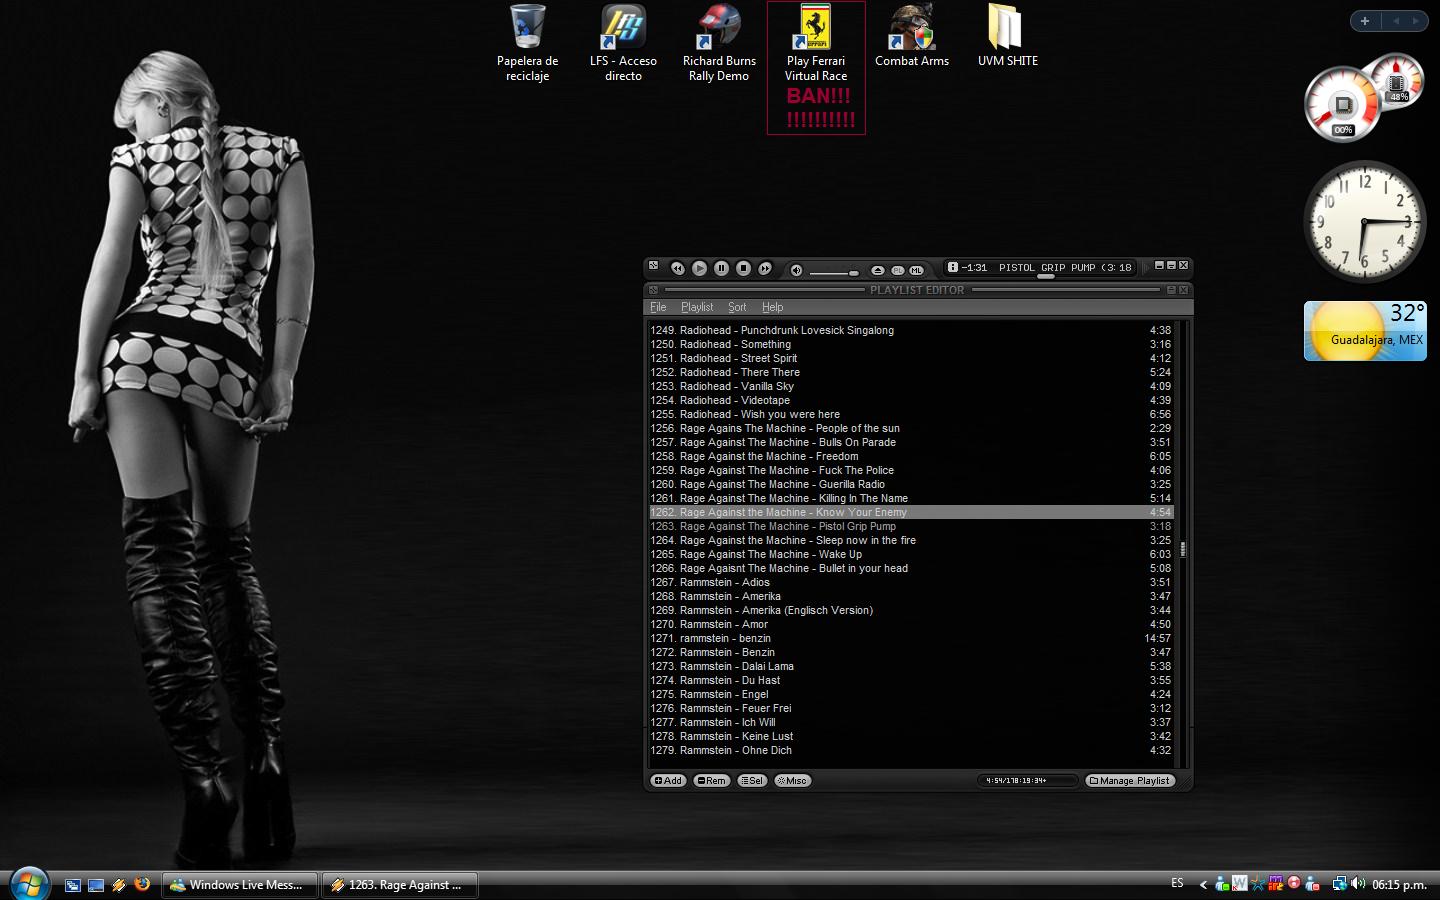1440x900 pixels.
Task: Skip to next track in Winamp
Action: coord(765,268)
